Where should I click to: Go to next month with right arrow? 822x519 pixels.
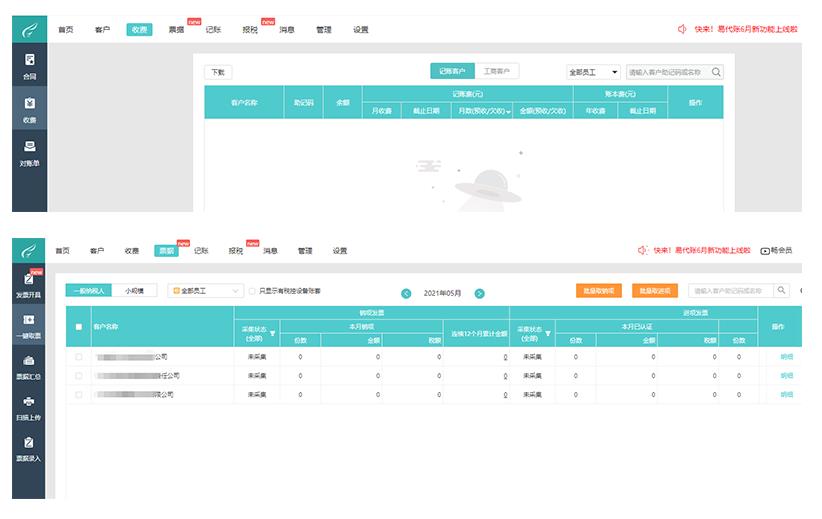pyautogui.click(x=479, y=294)
